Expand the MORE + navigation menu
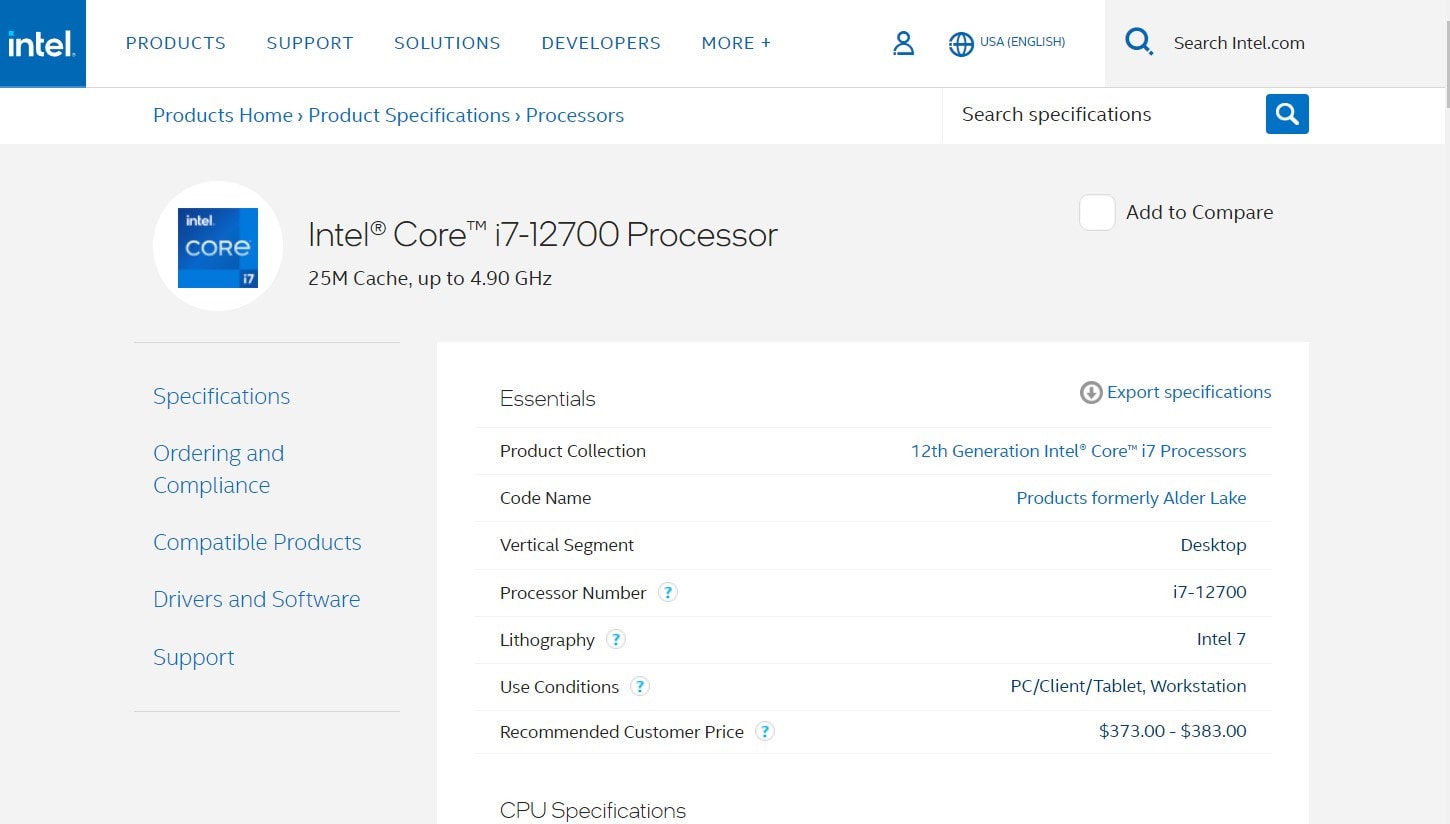This screenshot has width=1450, height=824. pos(736,43)
